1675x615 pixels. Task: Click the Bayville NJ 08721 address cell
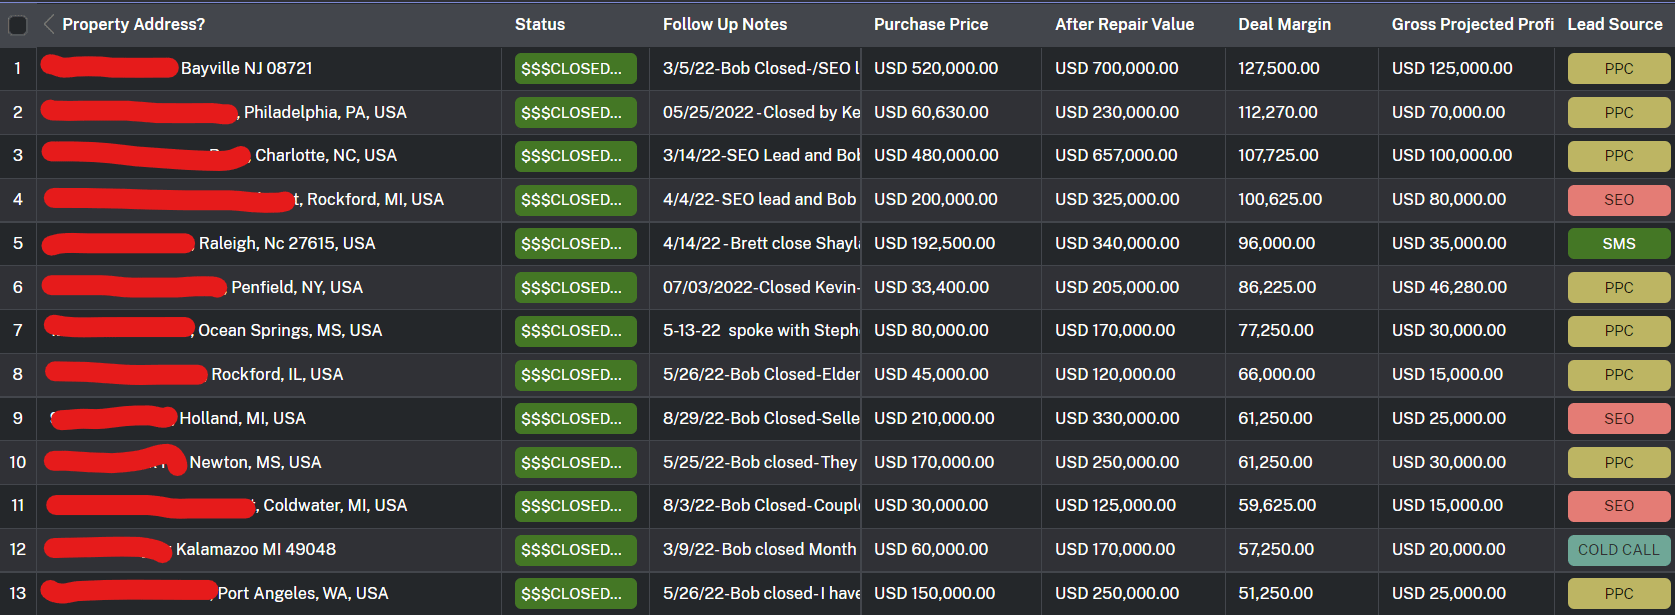click(x=246, y=68)
